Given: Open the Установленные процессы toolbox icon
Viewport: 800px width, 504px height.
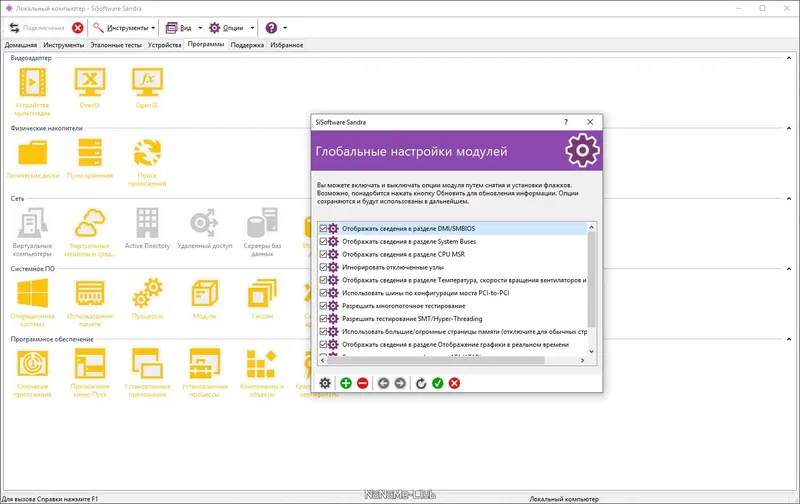Looking at the screenshot, I should [x=205, y=363].
